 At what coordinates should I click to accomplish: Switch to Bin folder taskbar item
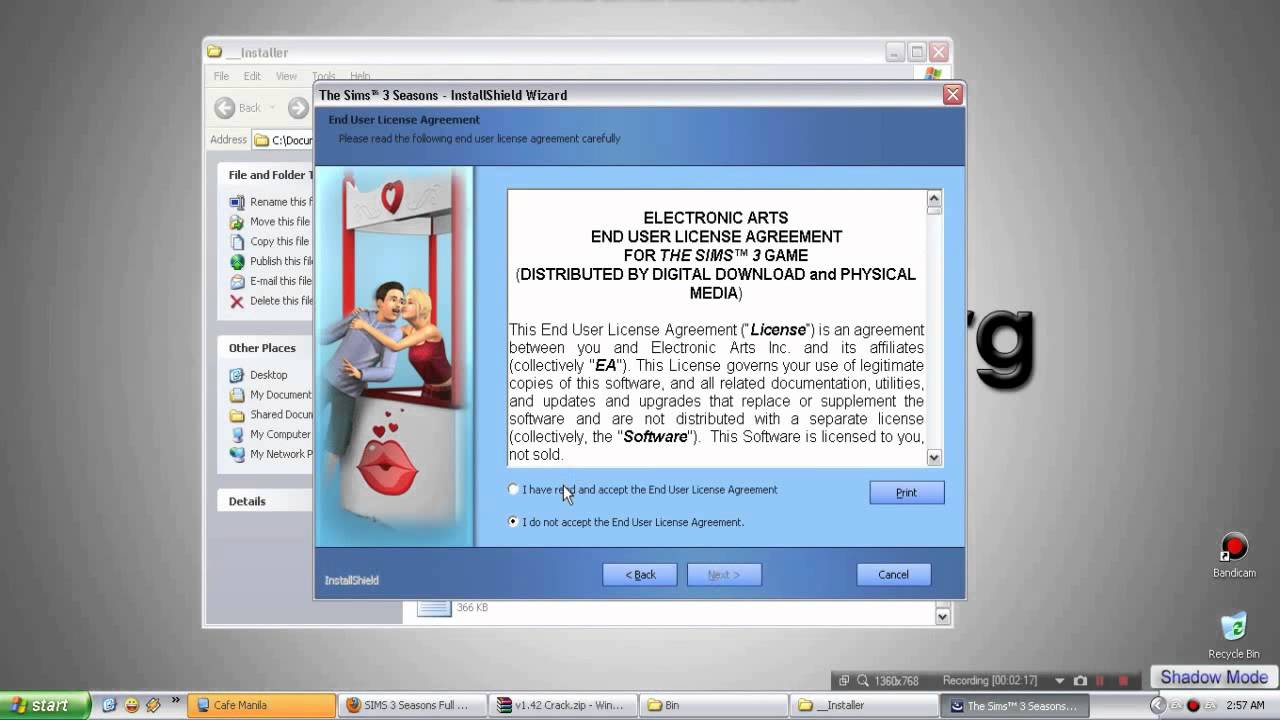[x=713, y=705]
